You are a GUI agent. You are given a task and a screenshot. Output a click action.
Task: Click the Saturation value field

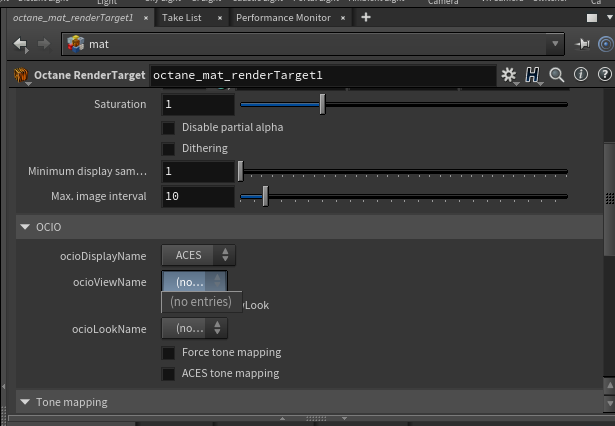click(x=198, y=104)
